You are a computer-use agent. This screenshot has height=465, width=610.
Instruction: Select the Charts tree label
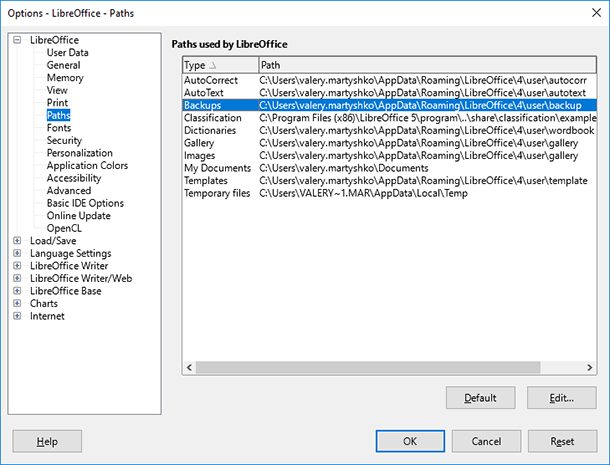[x=44, y=303]
